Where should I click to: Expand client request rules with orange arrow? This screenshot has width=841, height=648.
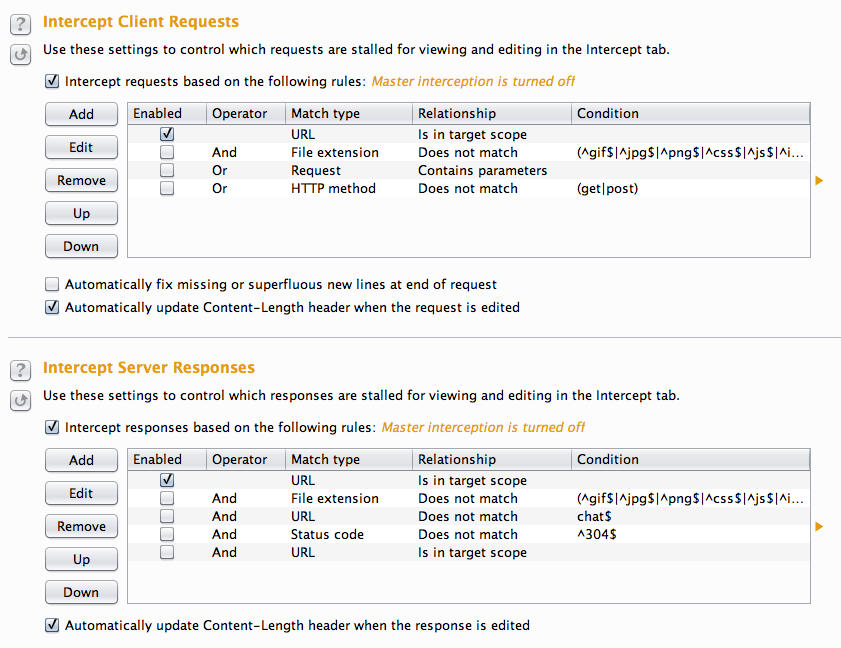(x=820, y=181)
